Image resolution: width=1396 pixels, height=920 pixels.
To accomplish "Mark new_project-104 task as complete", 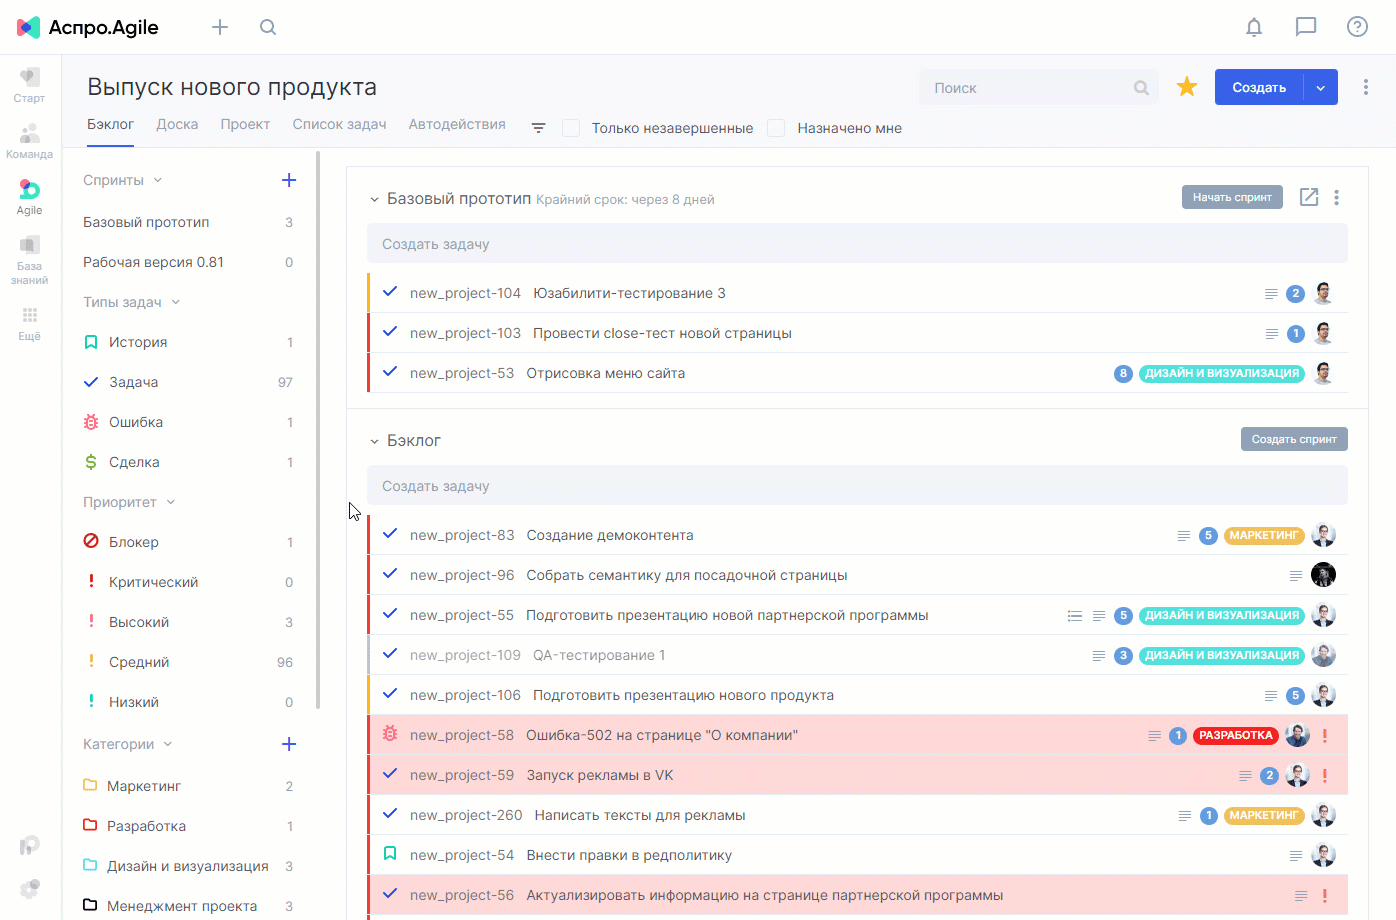I will pyautogui.click(x=390, y=292).
